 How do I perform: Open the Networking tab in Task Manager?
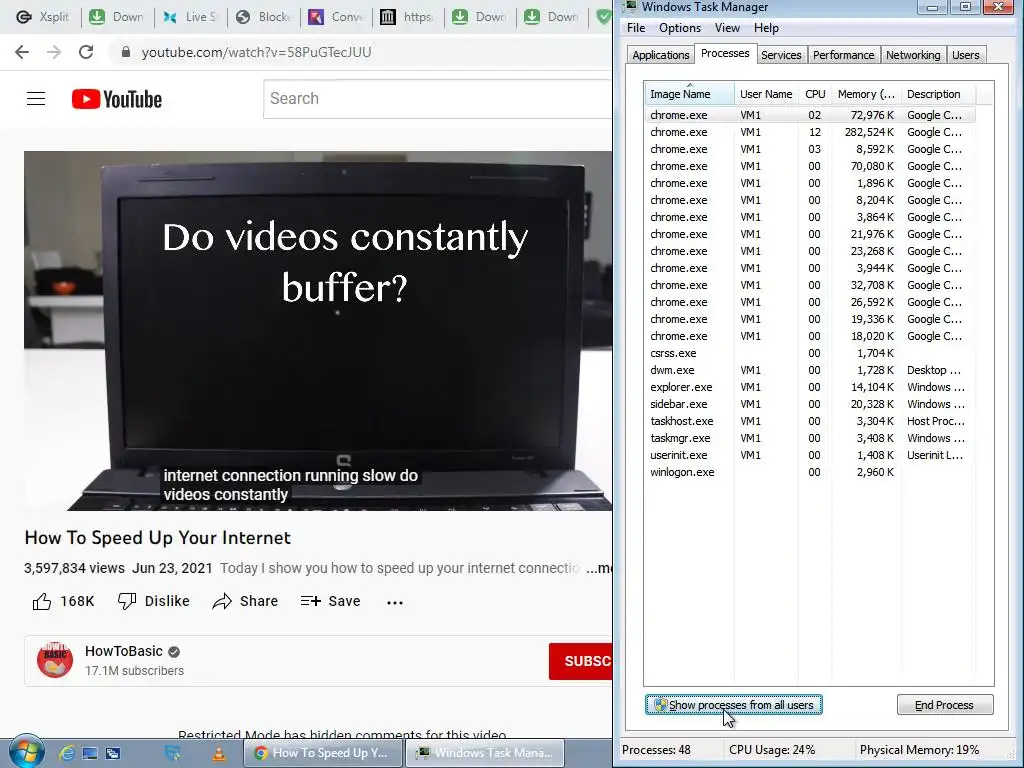coord(913,55)
